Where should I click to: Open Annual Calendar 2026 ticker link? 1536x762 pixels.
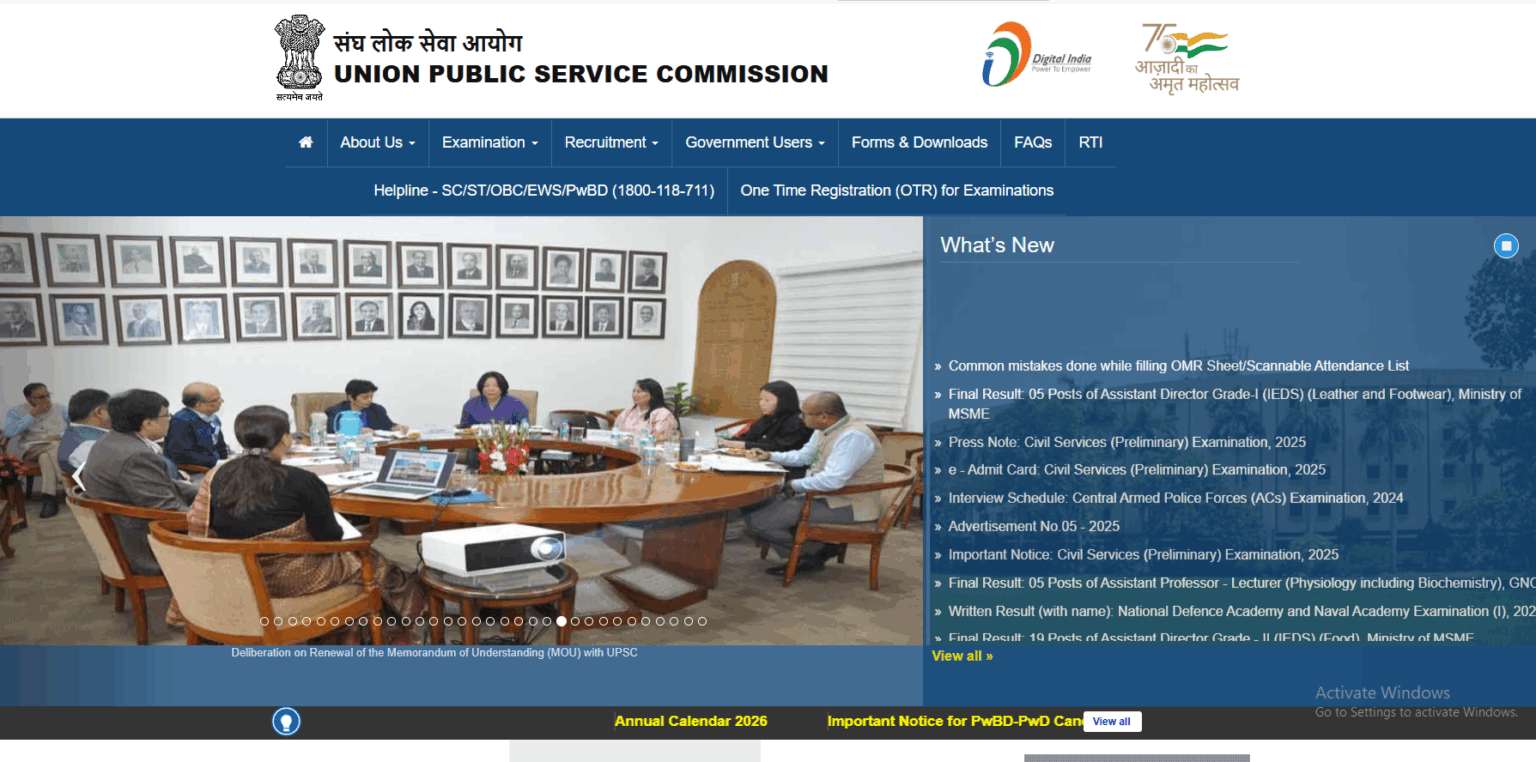(691, 721)
